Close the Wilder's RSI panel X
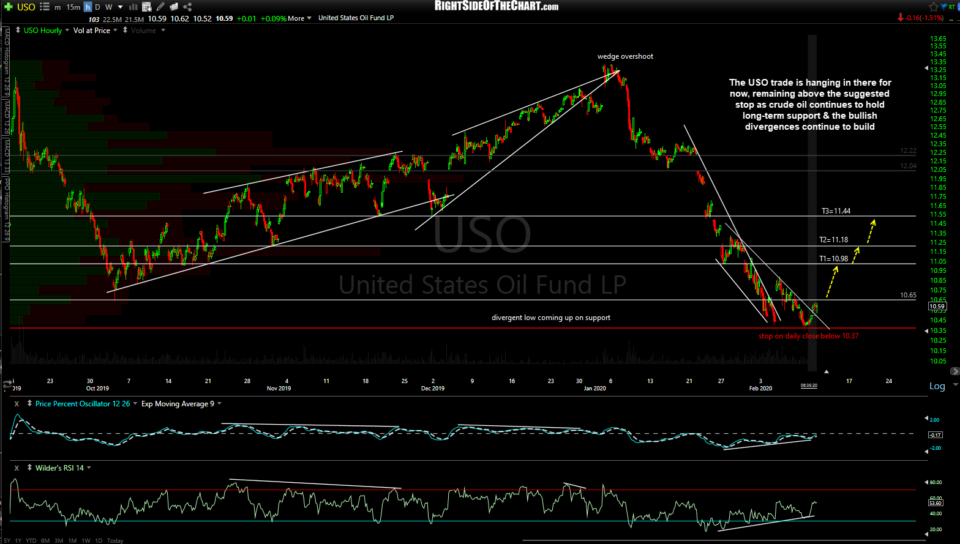 pyautogui.click(x=17, y=468)
